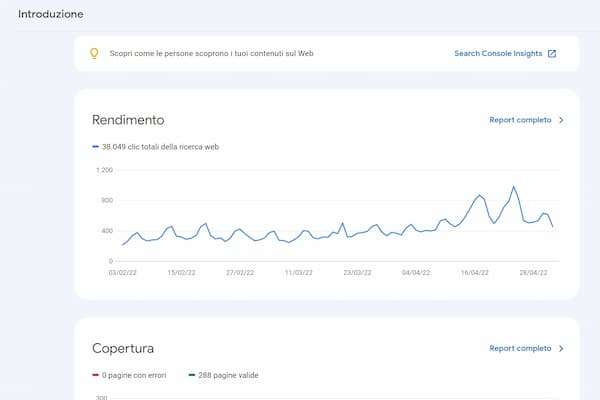Click the chevron arrow in the Copertura card

[x=561, y=348]
